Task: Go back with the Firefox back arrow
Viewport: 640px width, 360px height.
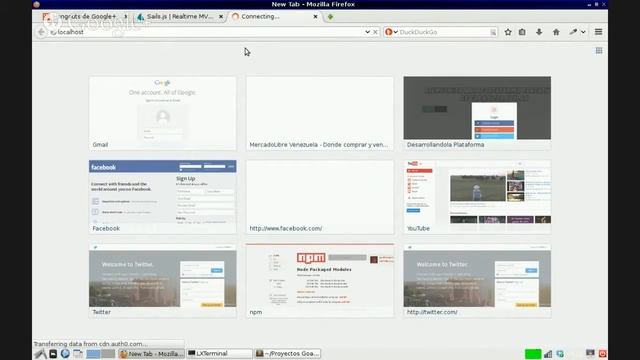Action: [41, 32]
